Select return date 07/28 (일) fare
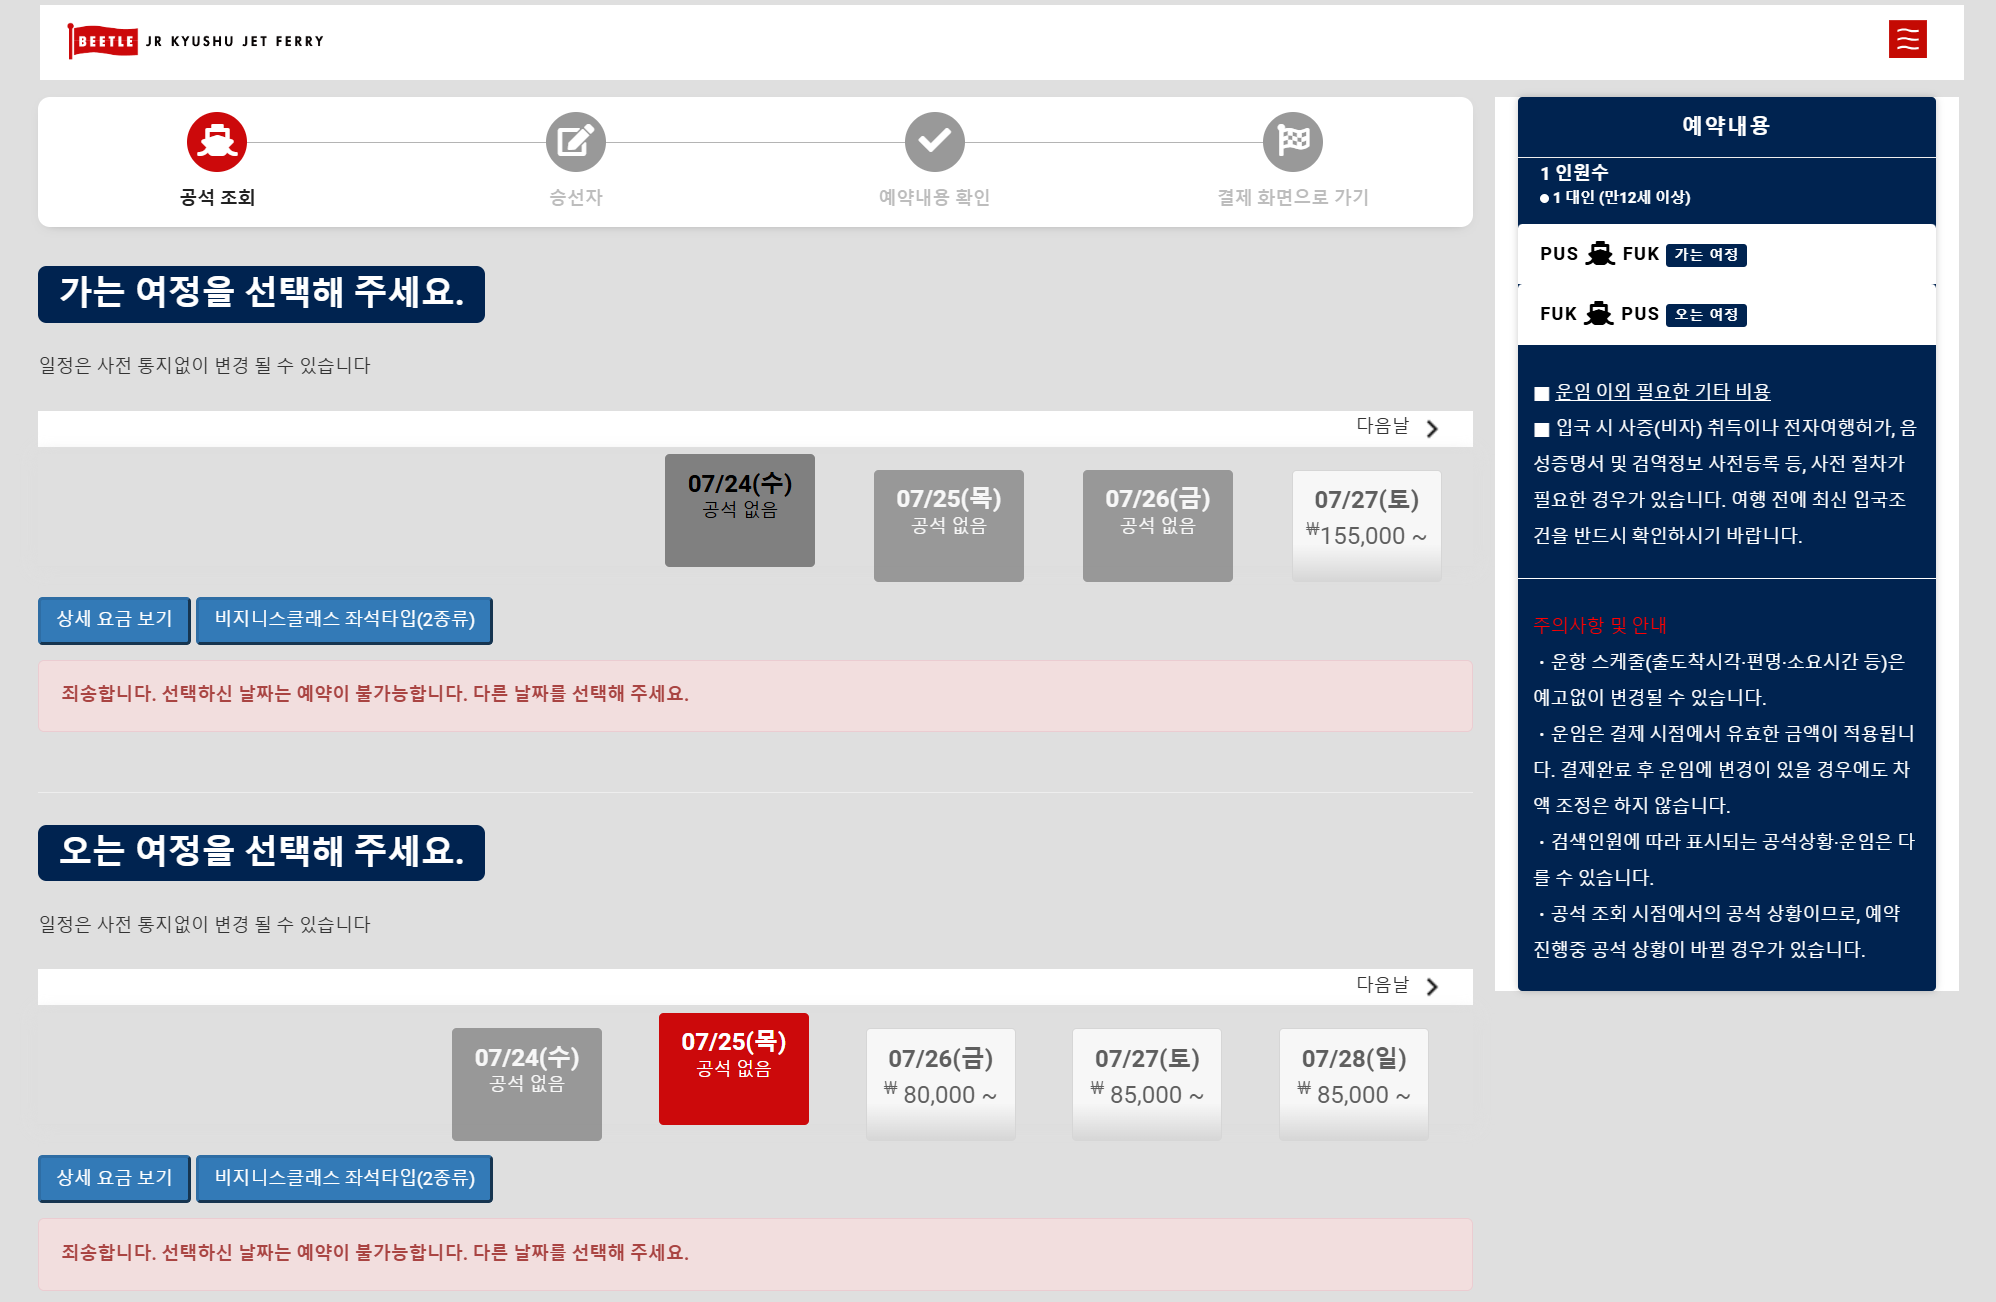This screenshot has height=1302, width=1996. pos(1353,1082)
